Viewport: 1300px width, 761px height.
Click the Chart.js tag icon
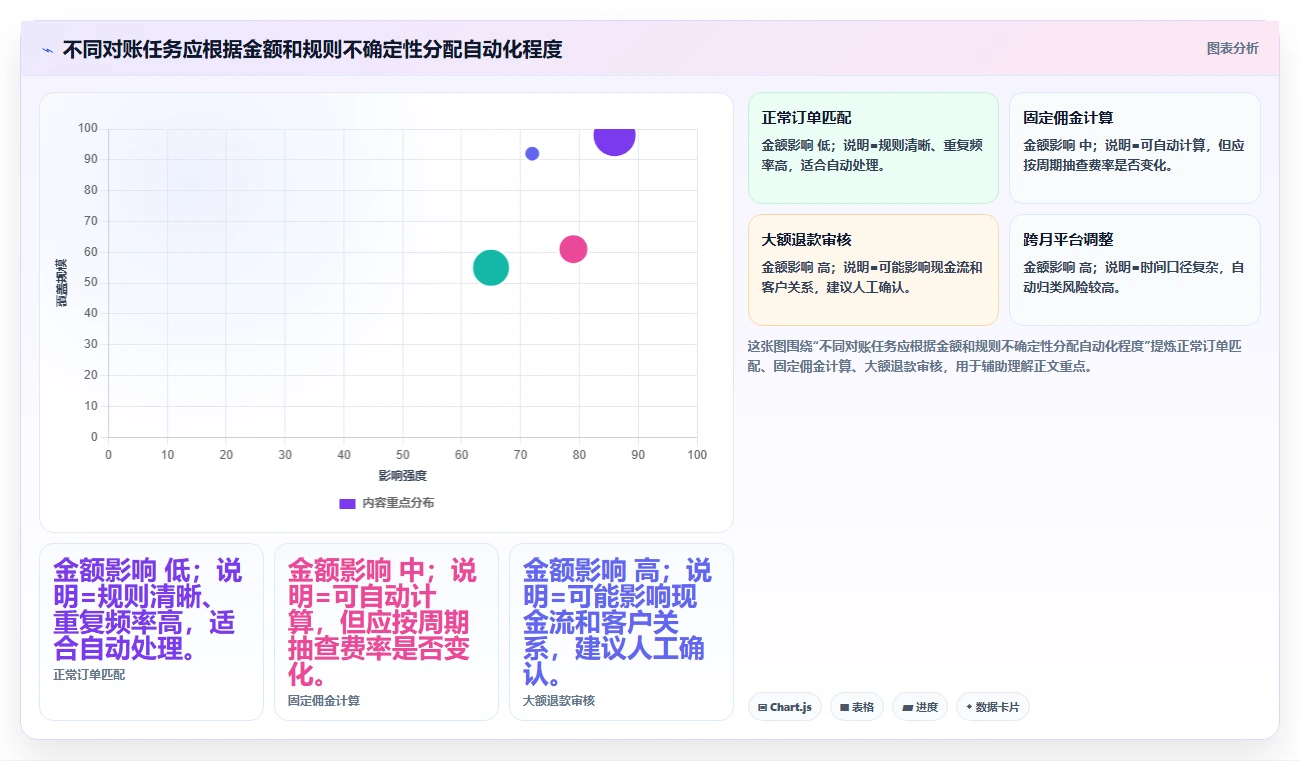pyautogui.click(x=763, y=707)
